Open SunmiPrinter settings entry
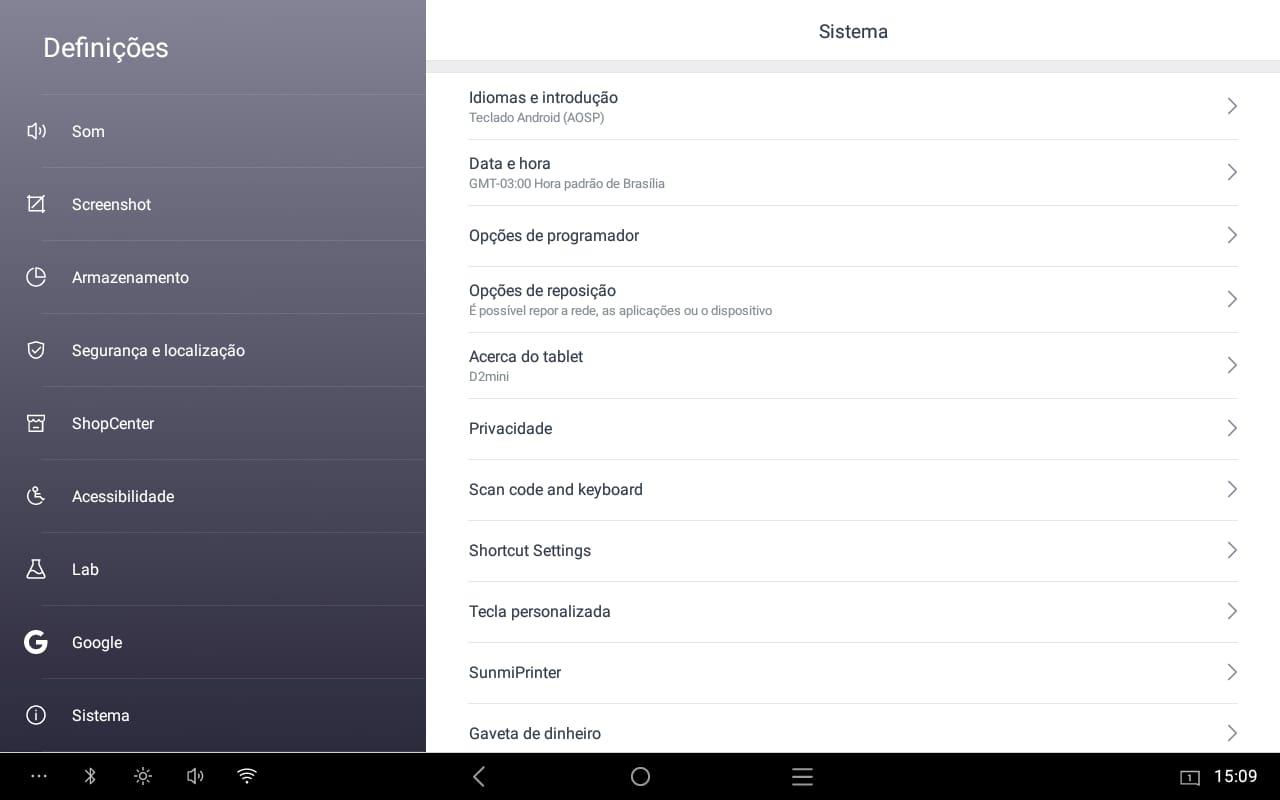The height and width of the screenshot is (800, 1280). [853, 673]
